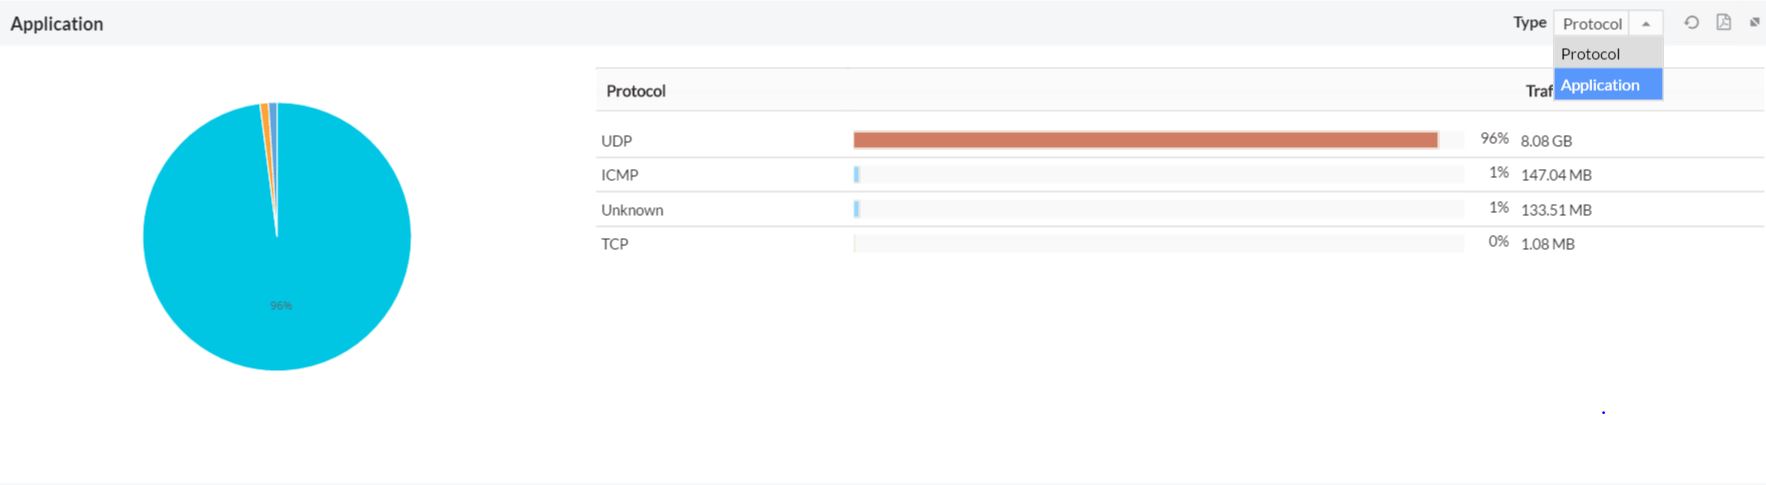The height and width of the screenshot is (485, 1766).
Task: Click the Application panel title
Action: click(x=57, y=24)
